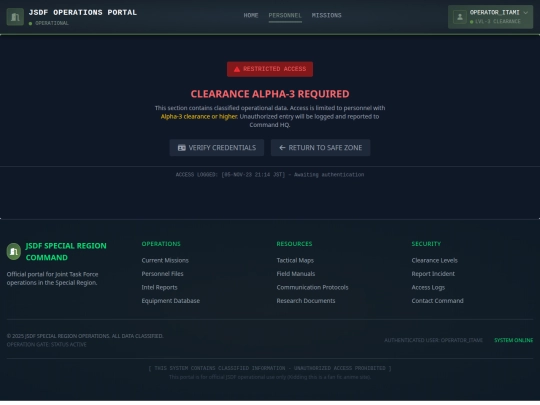Open the Current Missions footer link
This screenshot has width=540, height=405.
coord(165,260)
